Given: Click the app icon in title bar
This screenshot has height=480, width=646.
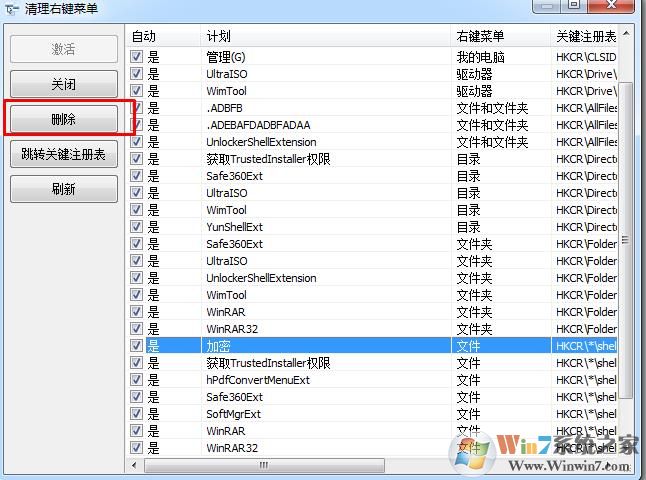Looking at the screenshot, I should (12, 9).
